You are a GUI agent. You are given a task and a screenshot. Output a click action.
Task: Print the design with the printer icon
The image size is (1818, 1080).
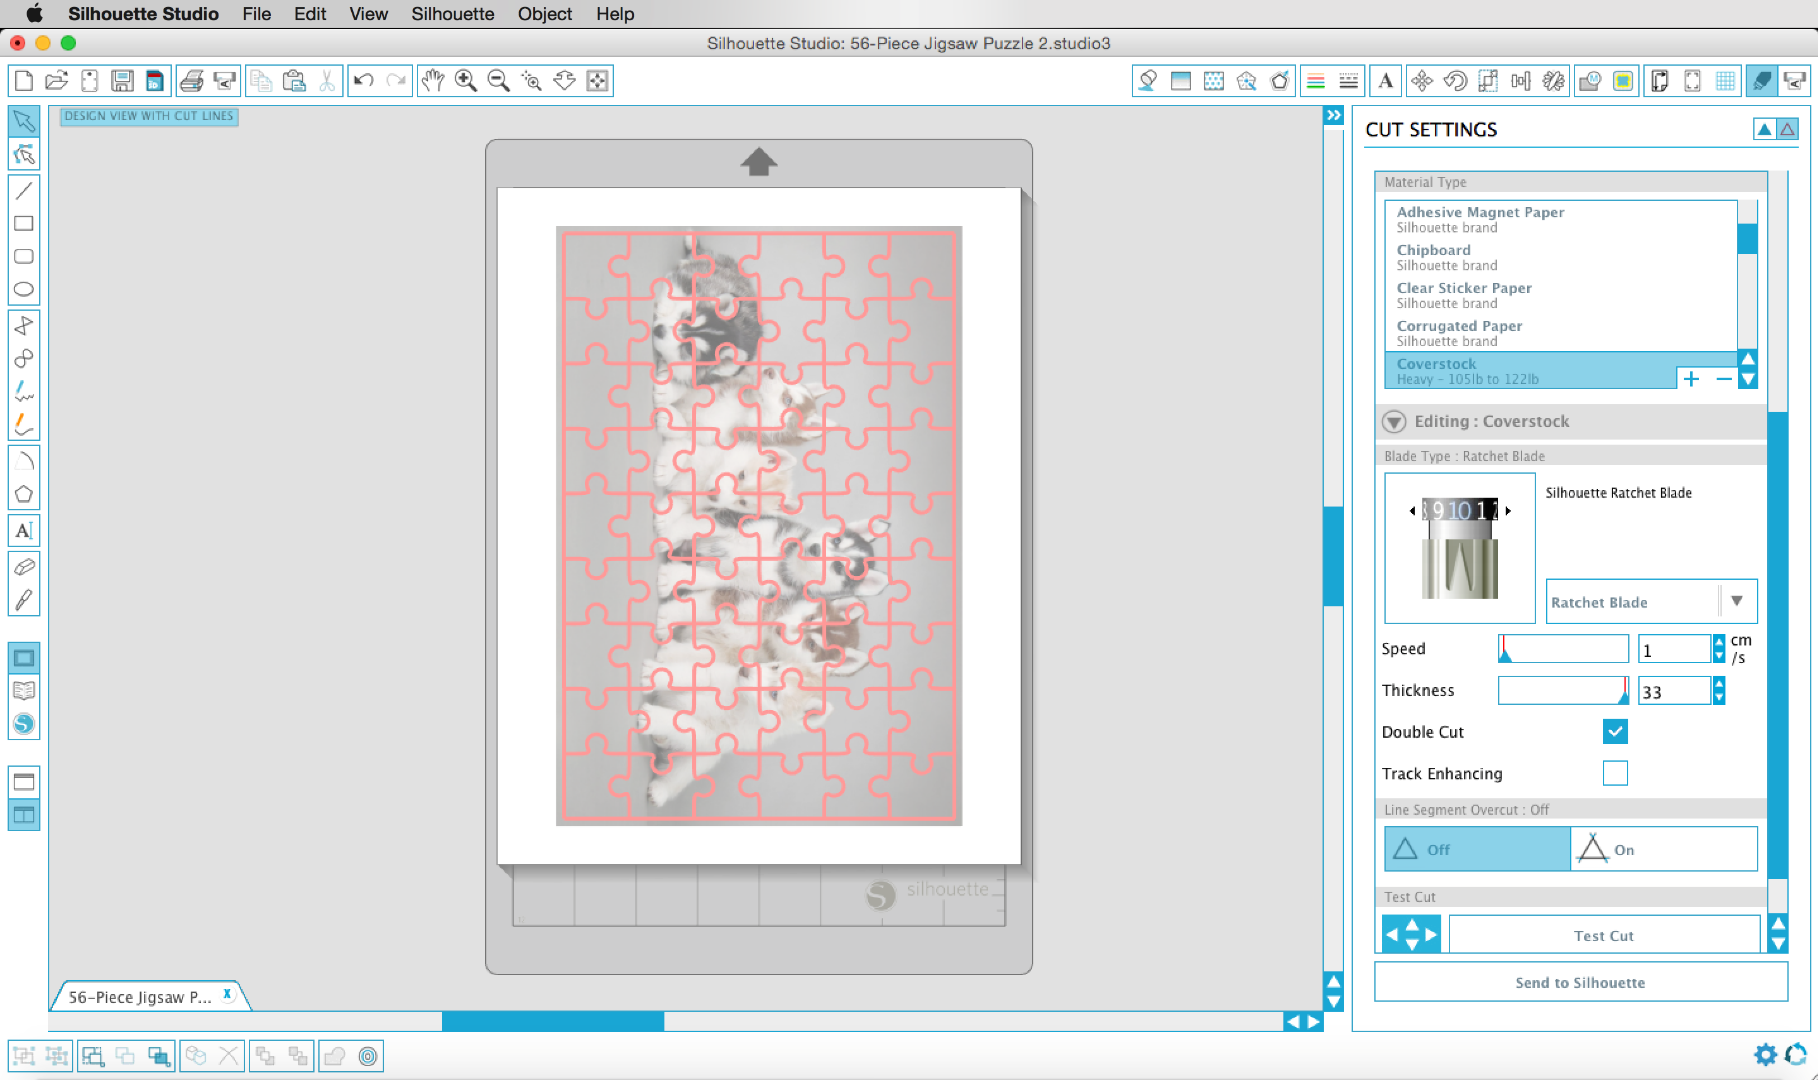192,81
